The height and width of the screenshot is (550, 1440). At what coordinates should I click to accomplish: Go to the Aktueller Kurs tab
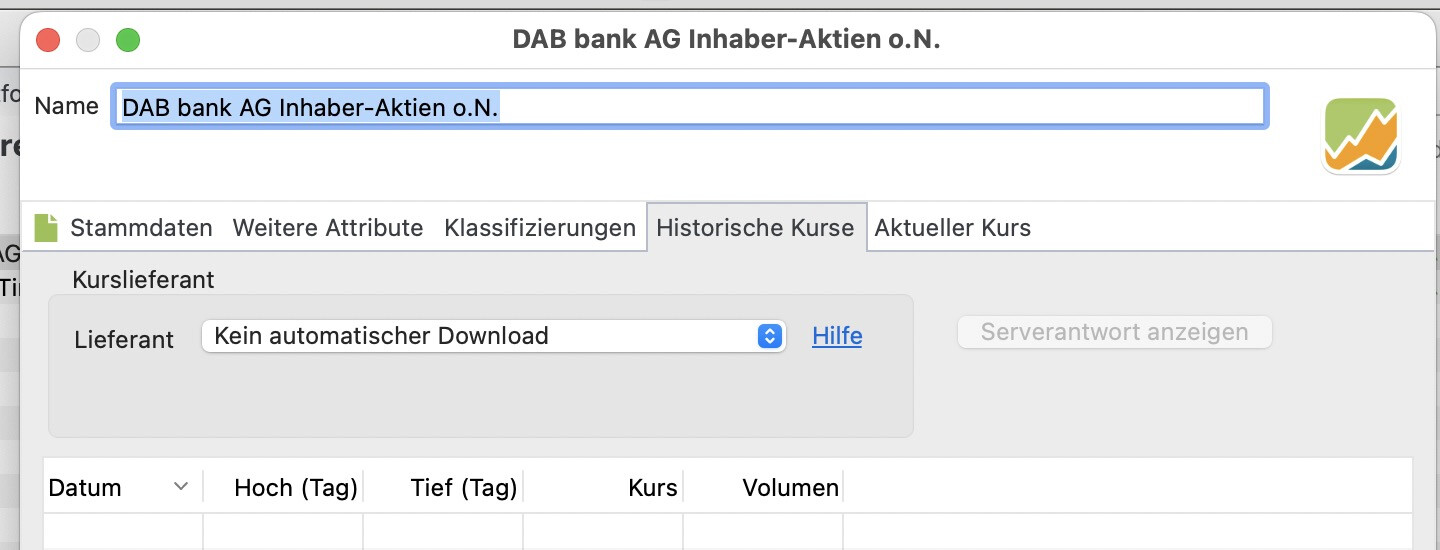[953, 228]
